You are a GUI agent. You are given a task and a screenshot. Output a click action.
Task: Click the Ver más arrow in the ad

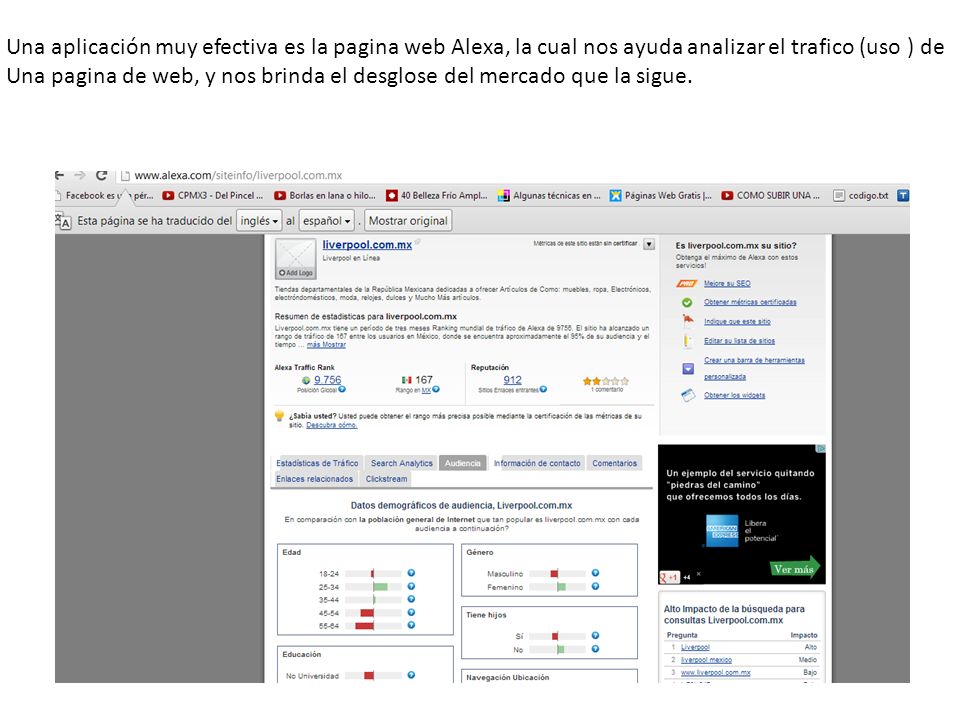[x=795, y=569]
